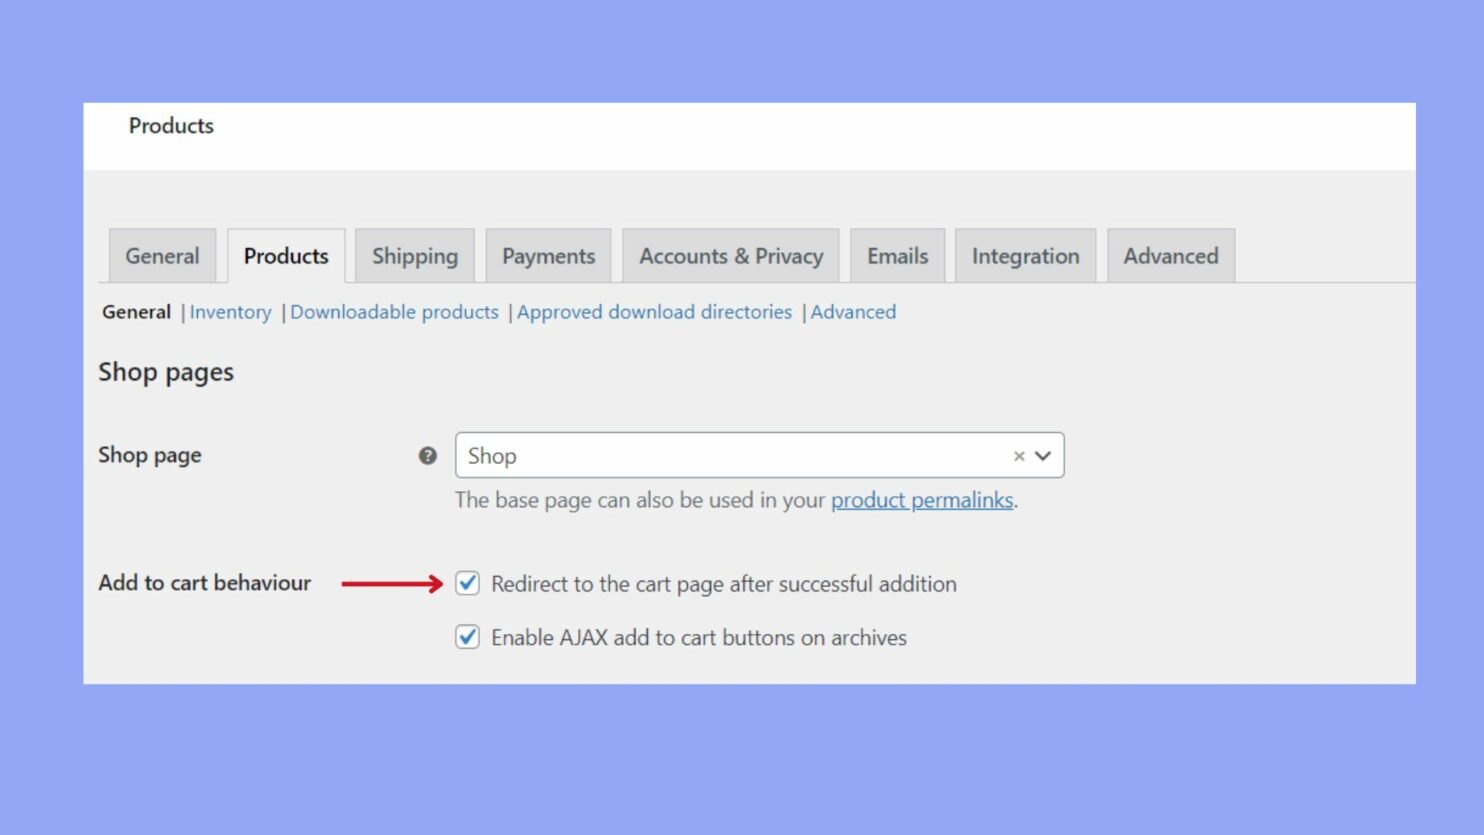Open the Shop page dropdown chevron

pos(1043,456)
